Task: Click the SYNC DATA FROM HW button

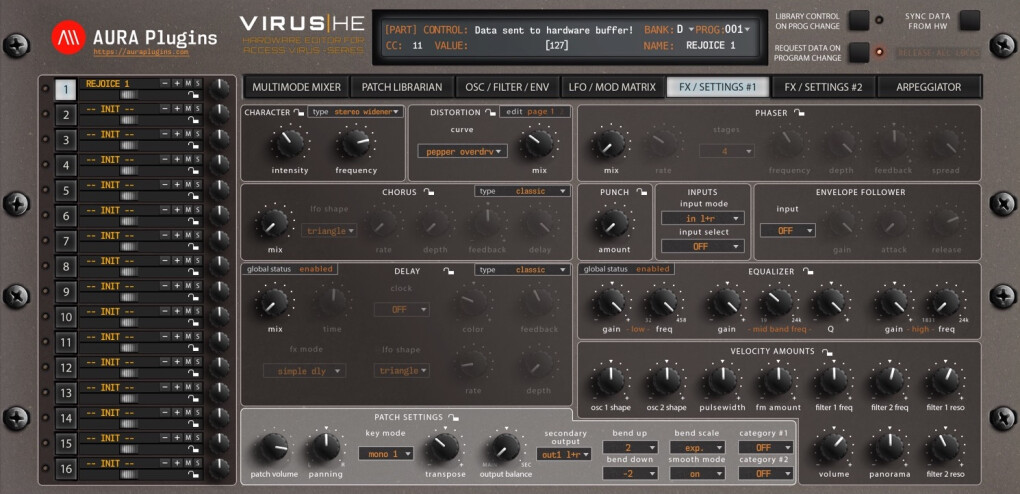Action: (x=969, y=21)
